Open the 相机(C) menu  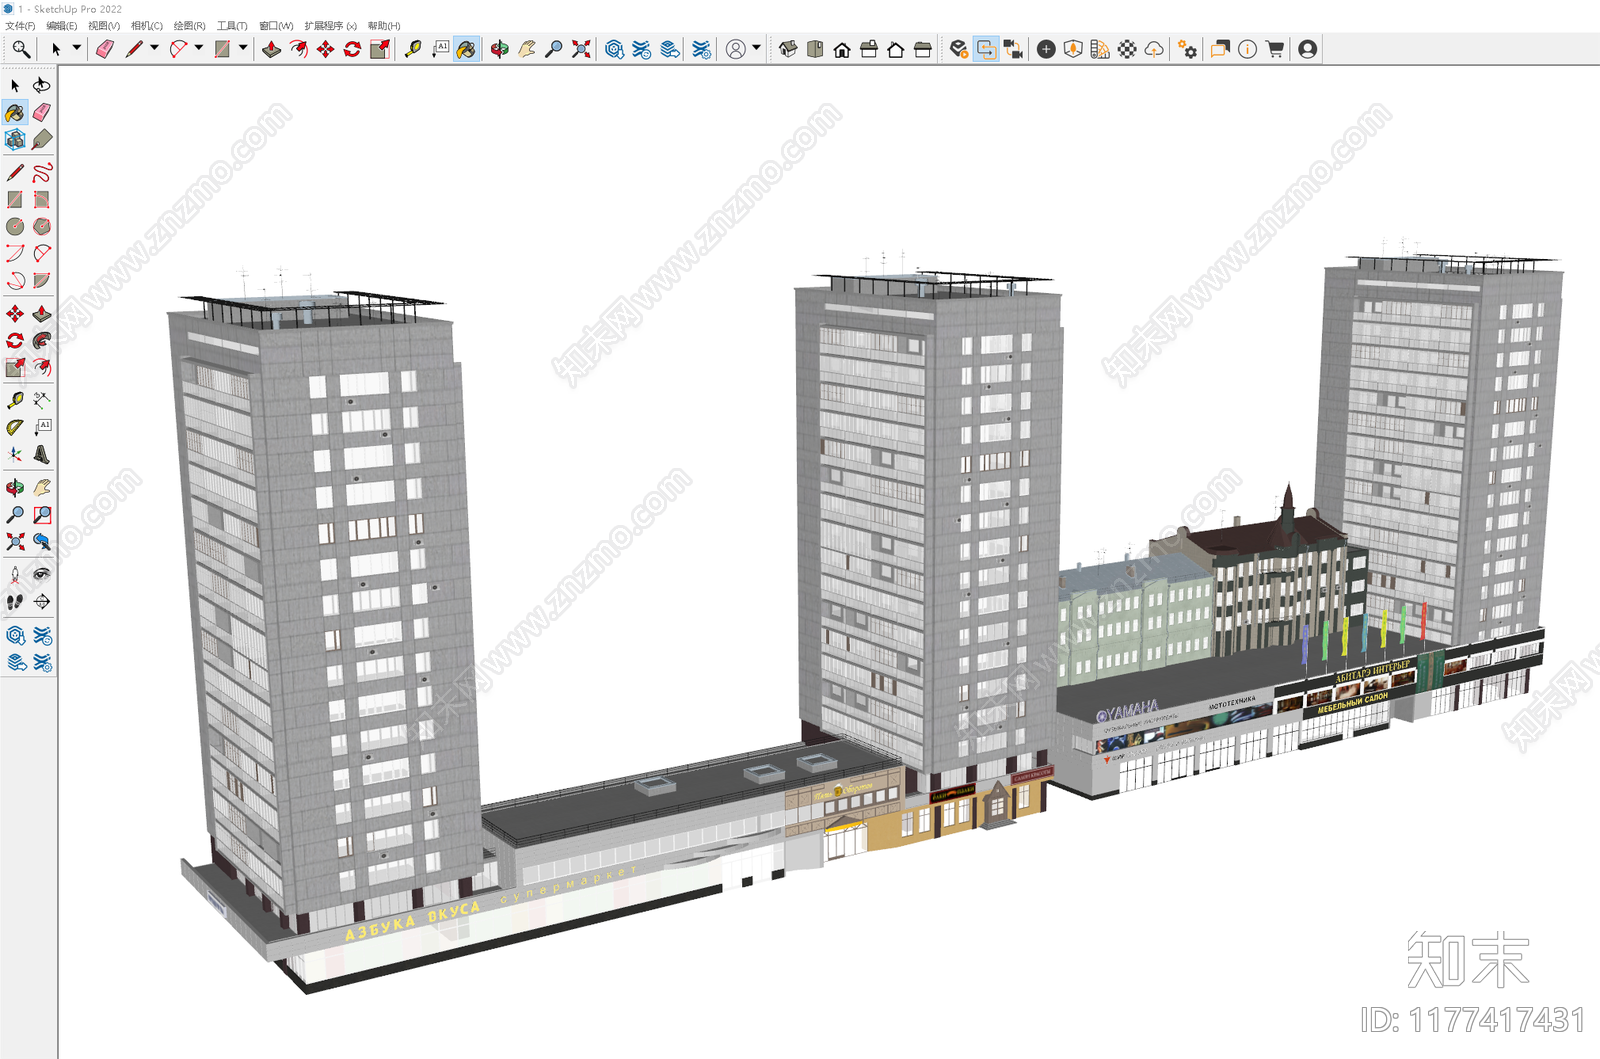pyautogui.click(x=147, y=26)
